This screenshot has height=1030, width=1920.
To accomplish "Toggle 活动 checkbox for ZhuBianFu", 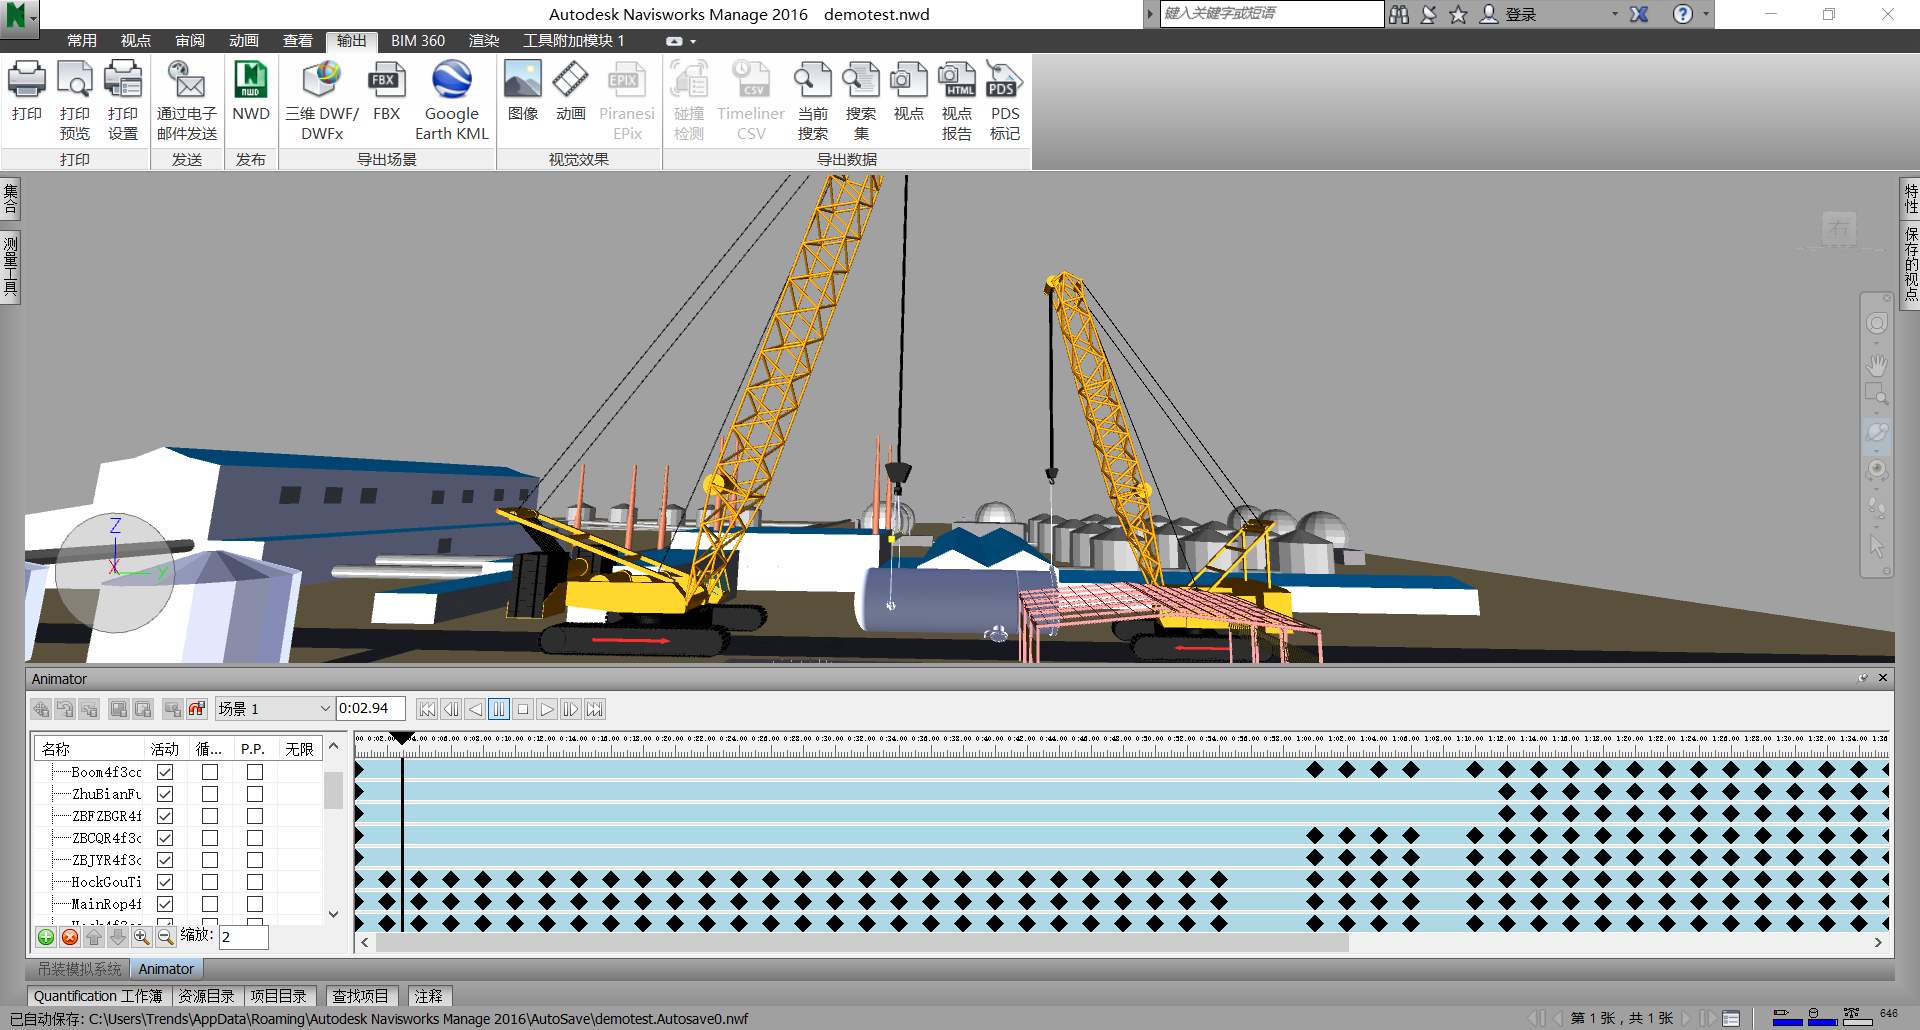I will click(165, 794).
